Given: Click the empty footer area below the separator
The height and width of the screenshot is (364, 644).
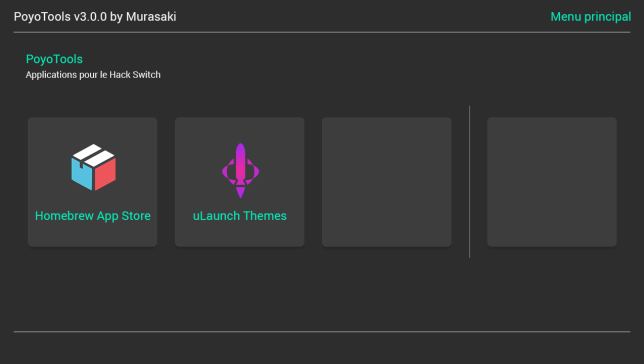Looking at the screenshot, I should pos(322,348).
